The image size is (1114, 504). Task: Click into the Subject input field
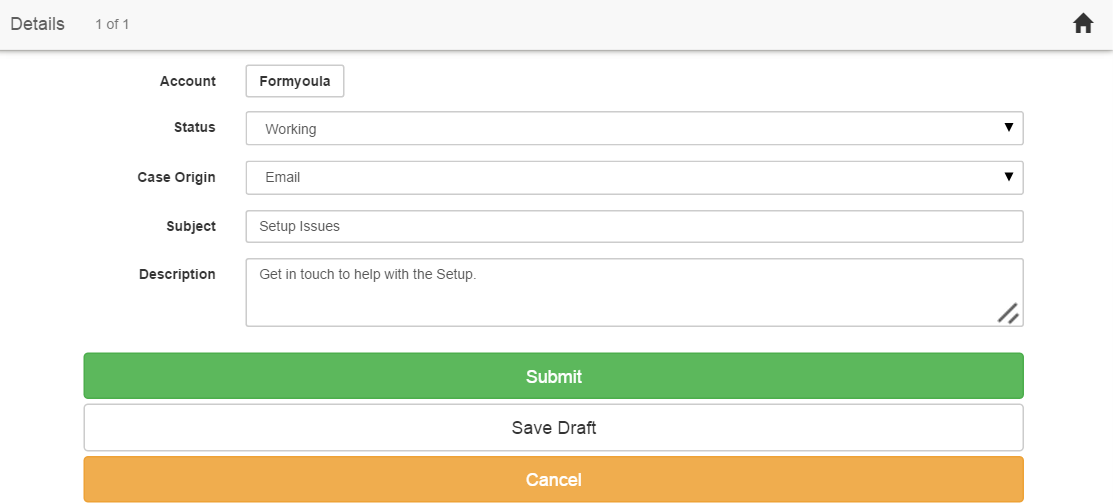(x=634, y=226)
